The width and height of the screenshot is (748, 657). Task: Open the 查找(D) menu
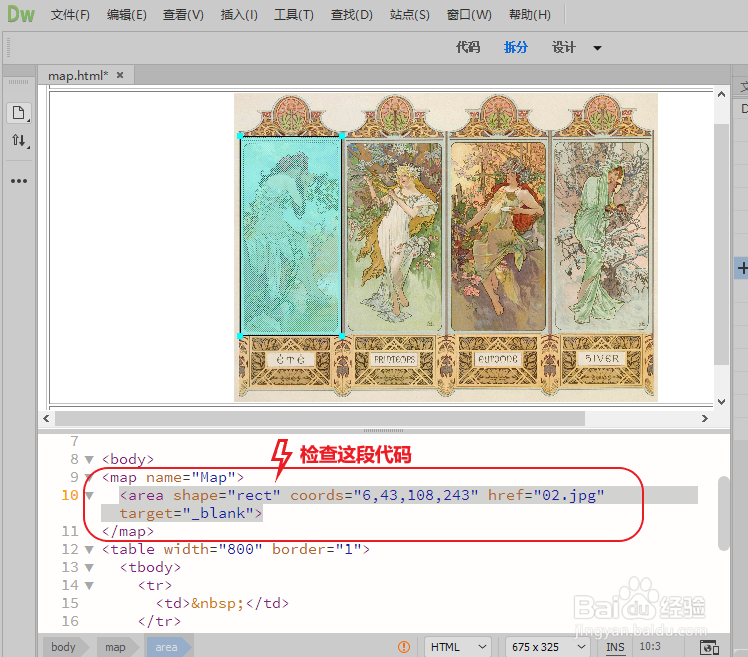point(352,15)
